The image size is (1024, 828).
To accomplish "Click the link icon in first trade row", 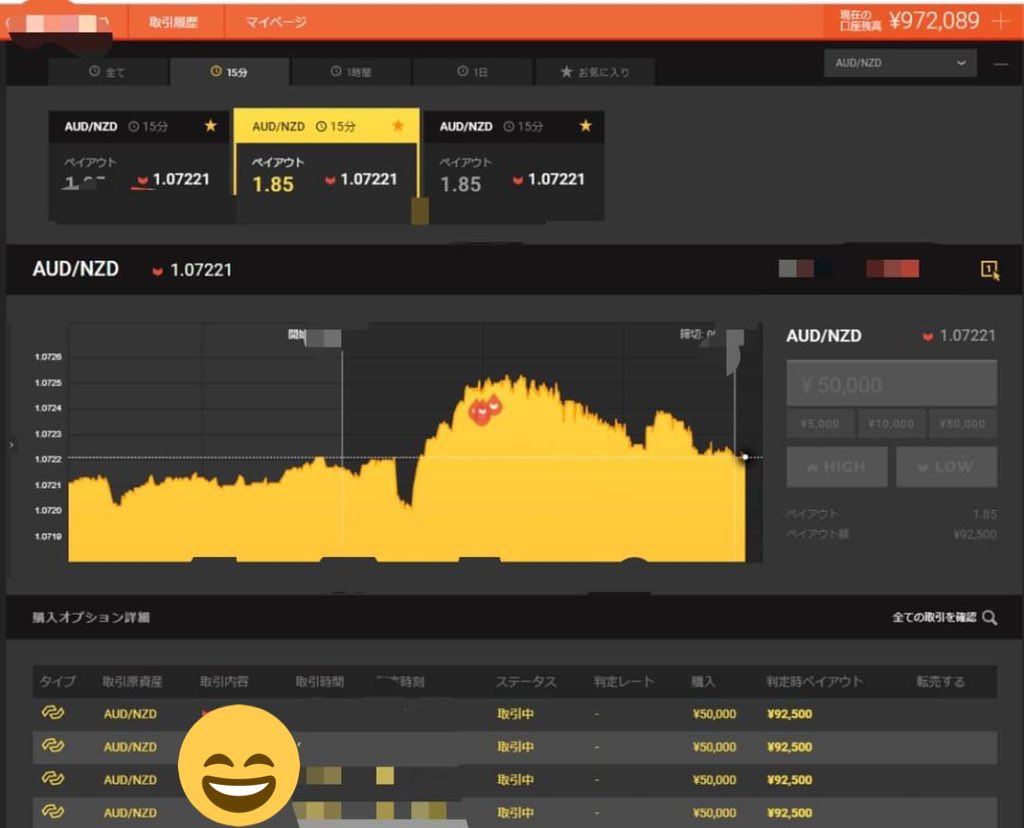I will pyautogui.click(x=53, y=713).
